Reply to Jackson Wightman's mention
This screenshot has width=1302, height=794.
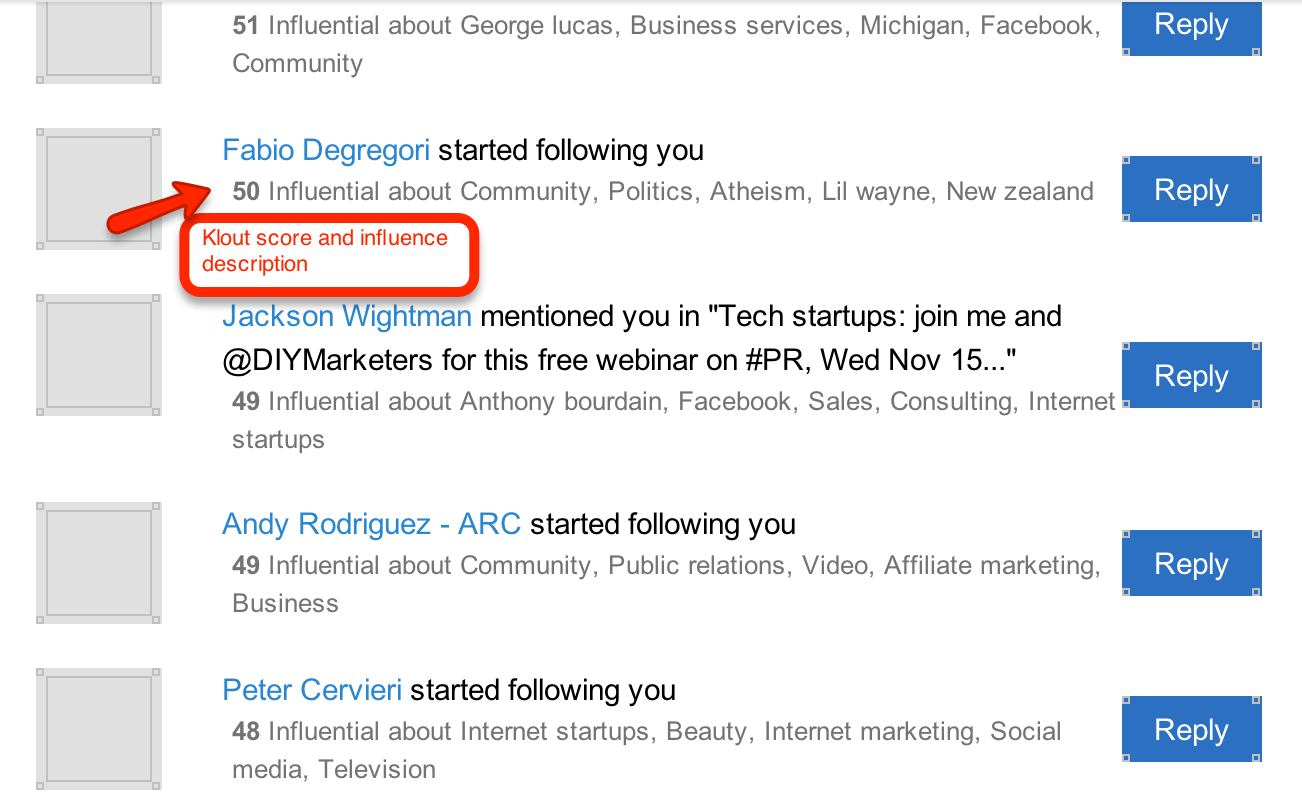tap(1191, 375)
